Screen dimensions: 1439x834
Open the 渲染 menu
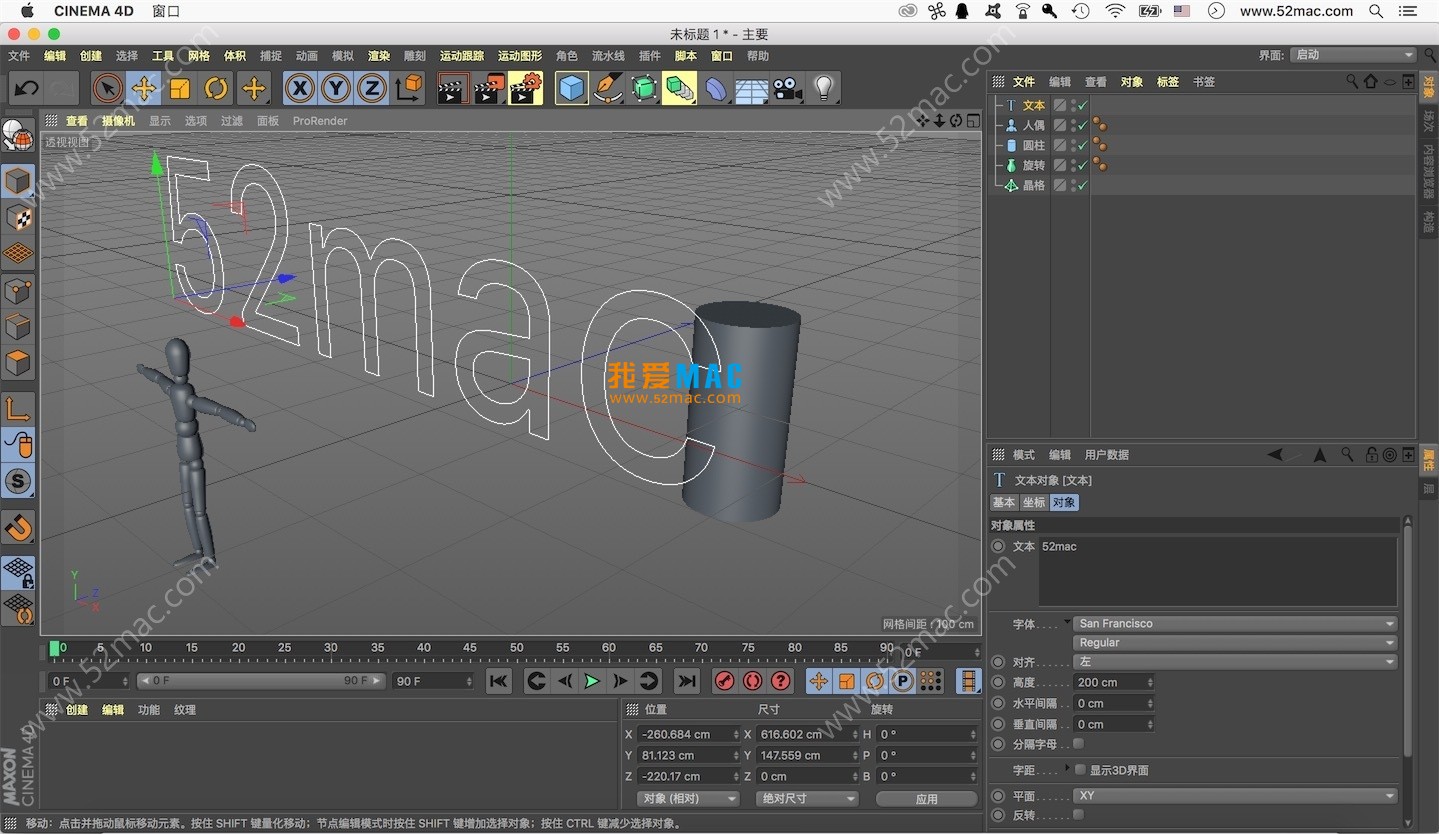(378, 56)
